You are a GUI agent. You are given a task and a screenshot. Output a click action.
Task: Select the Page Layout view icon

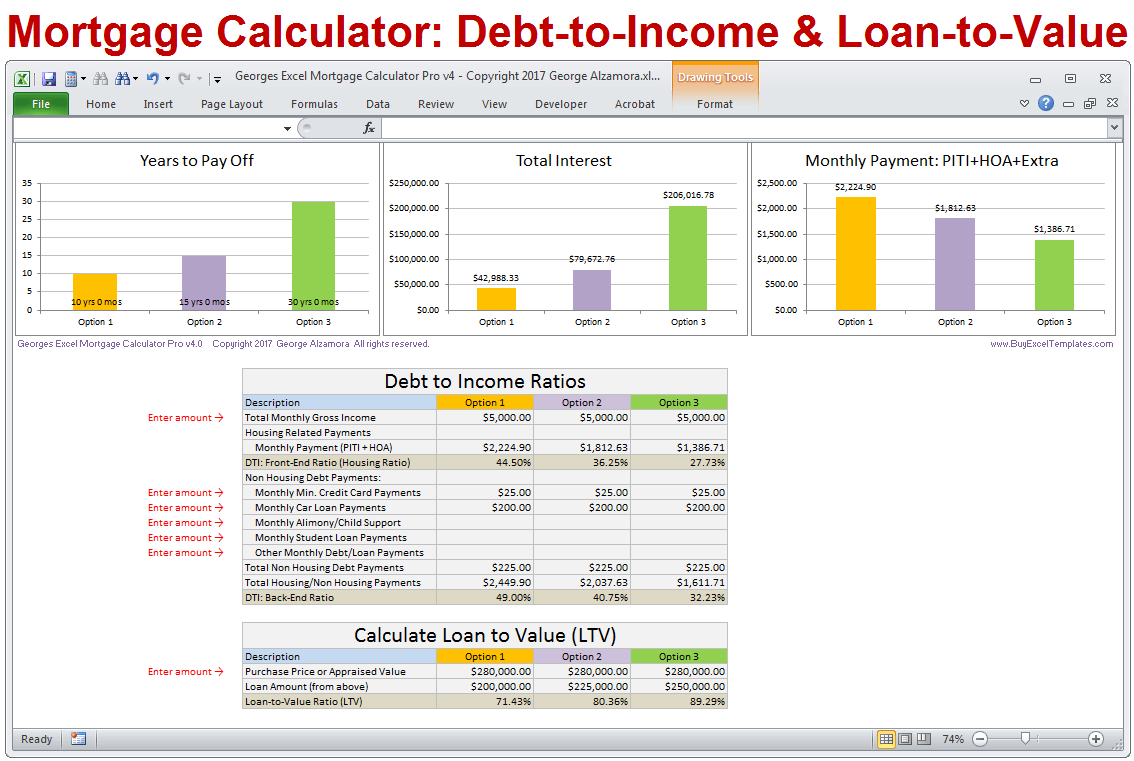(903, 739)
